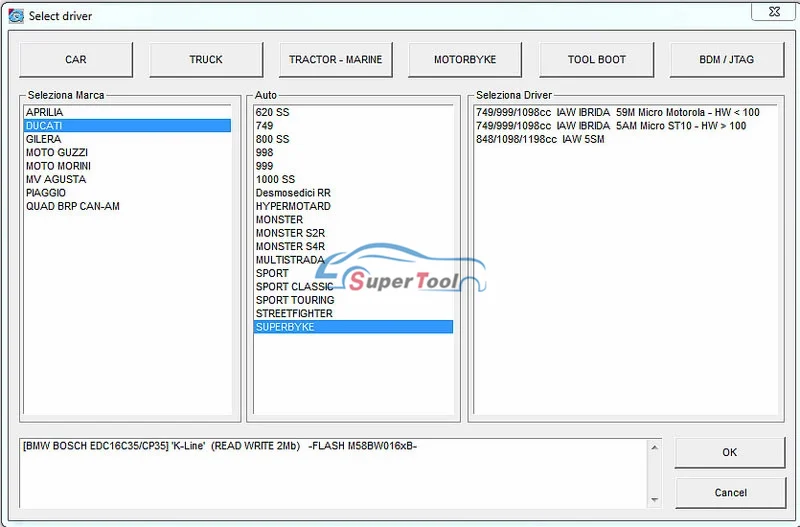This screenshot has width=800, height=527.
Task: Pick the MULTISTRADA model
Action: (x=353, y=260)
